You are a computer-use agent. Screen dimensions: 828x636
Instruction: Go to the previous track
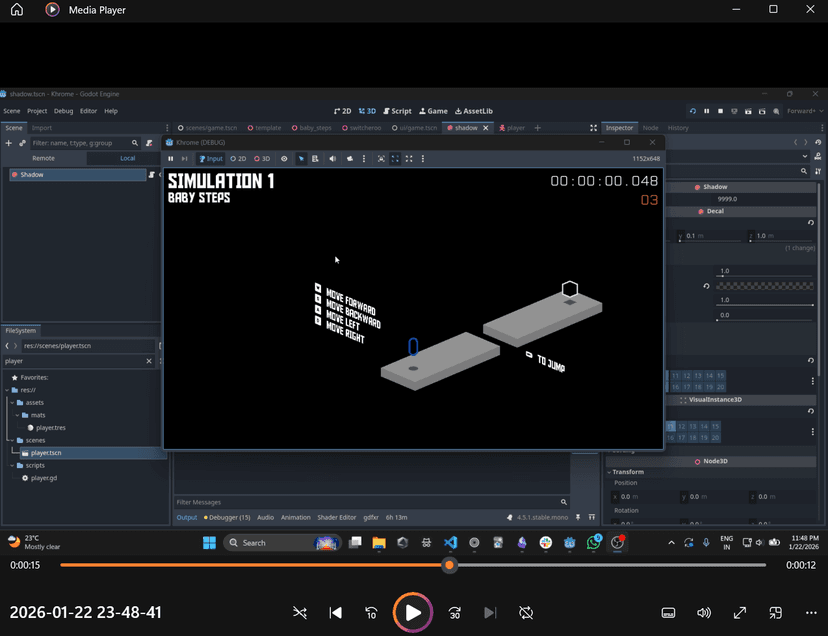[x=336, y=612]
